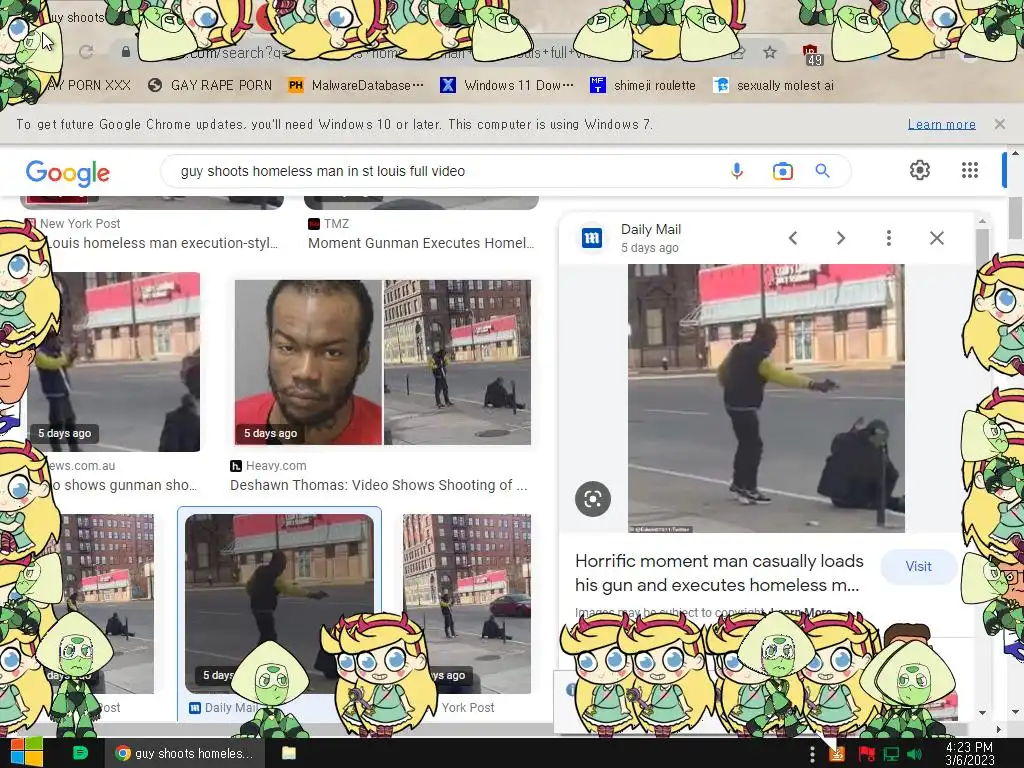Open network status tray icon
Viewport: 1024px width, 768px height.
pyautogui.click(x=891, y=754)
